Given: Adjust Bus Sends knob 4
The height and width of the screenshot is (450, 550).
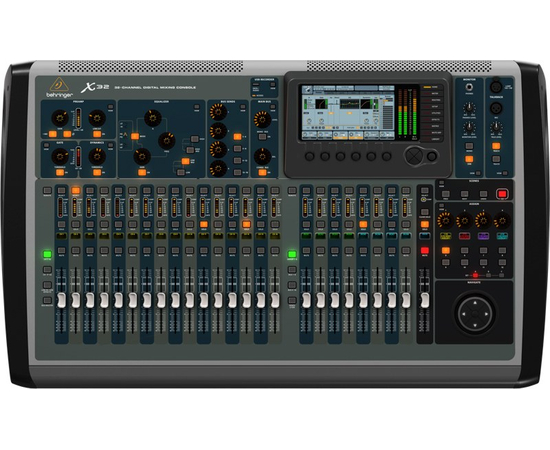Looking at the screenshot, I should coord(218,169).
